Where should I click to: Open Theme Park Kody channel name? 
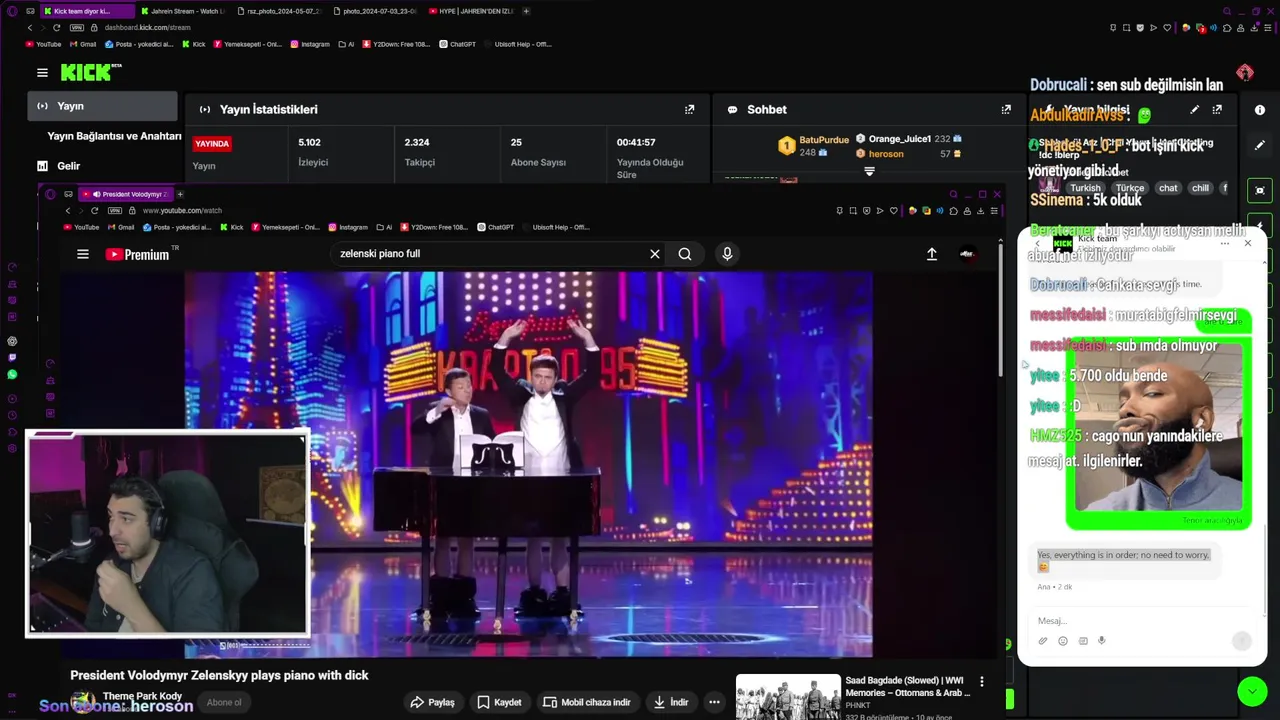click(x=142, y=696)
